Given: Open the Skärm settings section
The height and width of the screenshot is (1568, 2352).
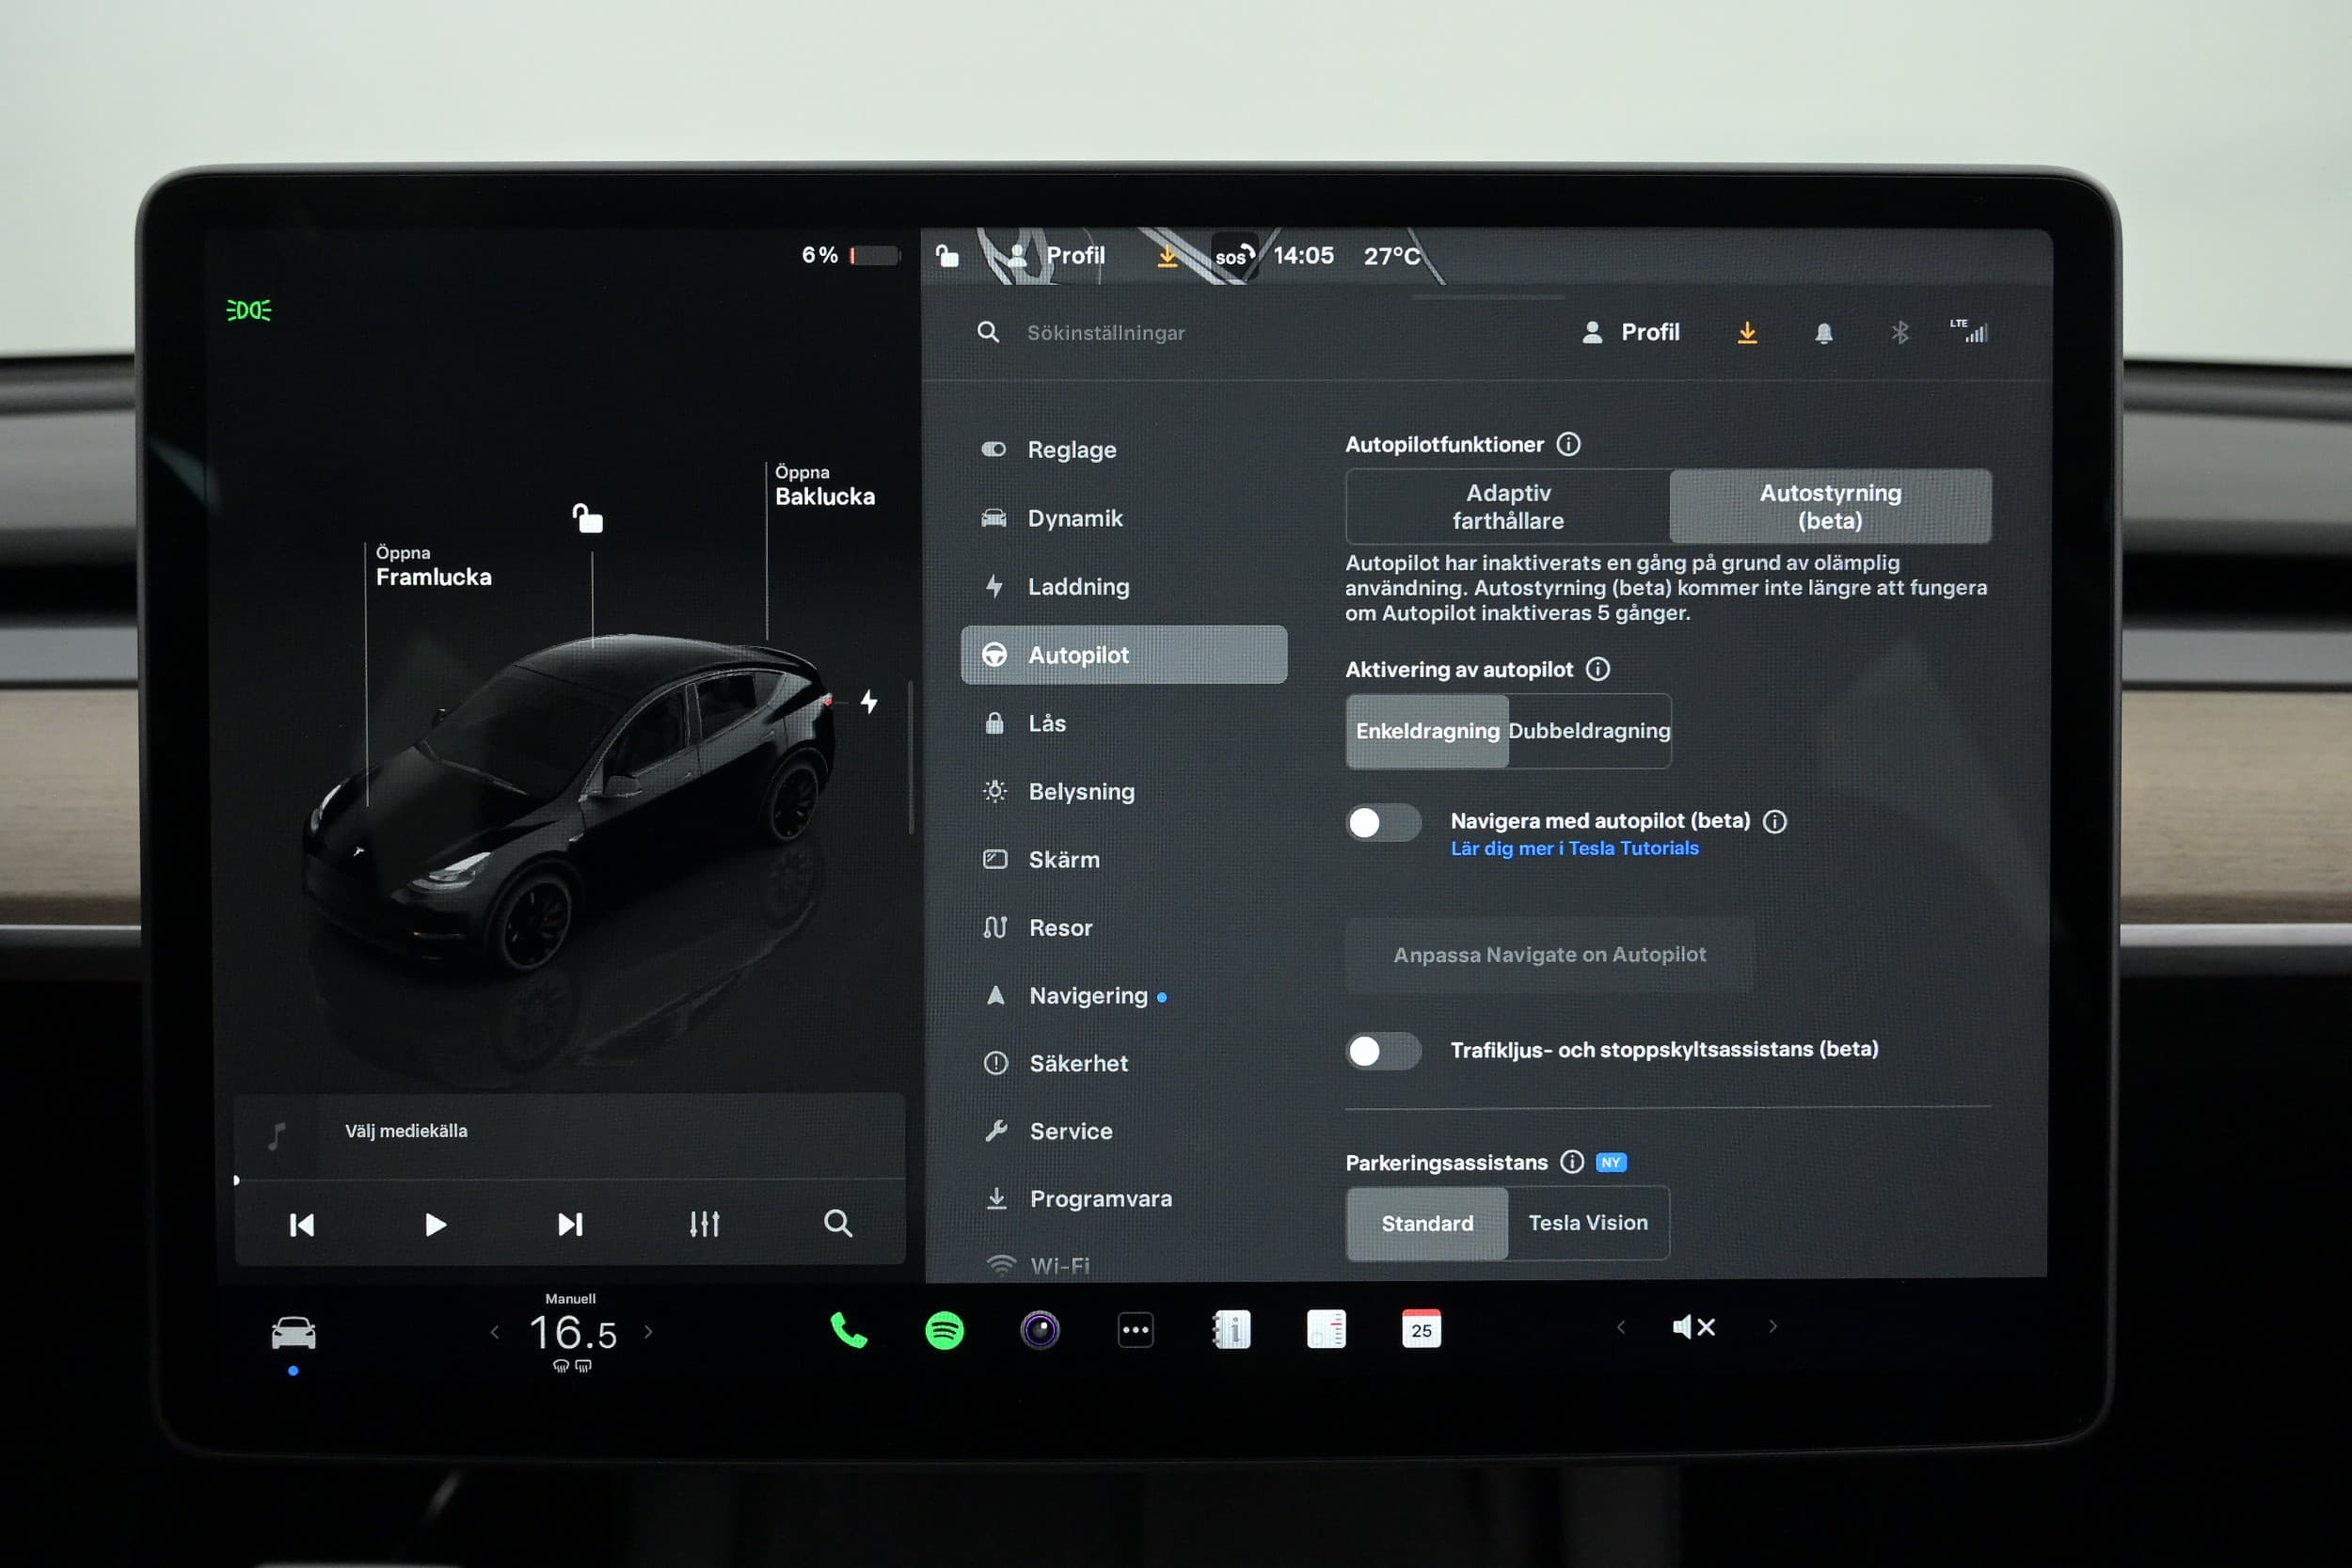Looking at the screenshot, I should pyautogui.click(x=1124, y=860).
